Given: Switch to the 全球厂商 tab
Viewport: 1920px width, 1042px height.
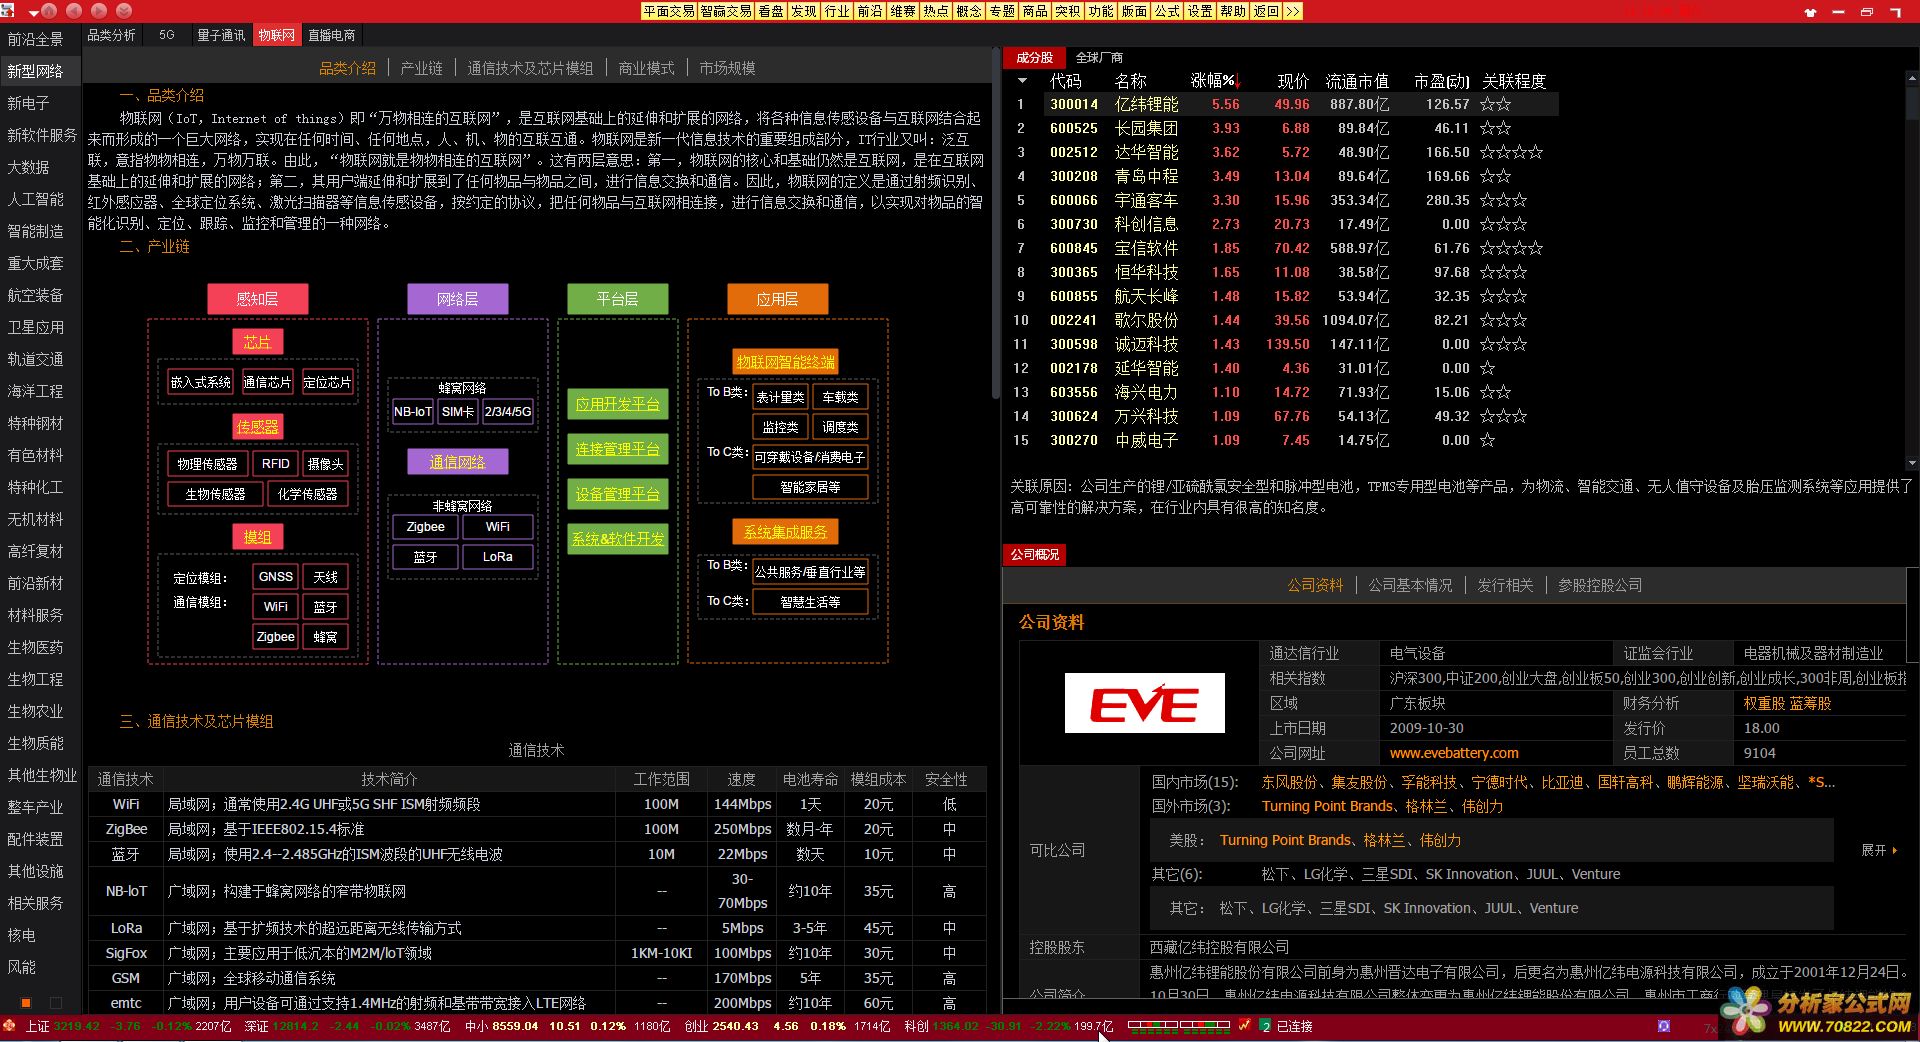Looking at the screenshot, I should (1099, 58).
